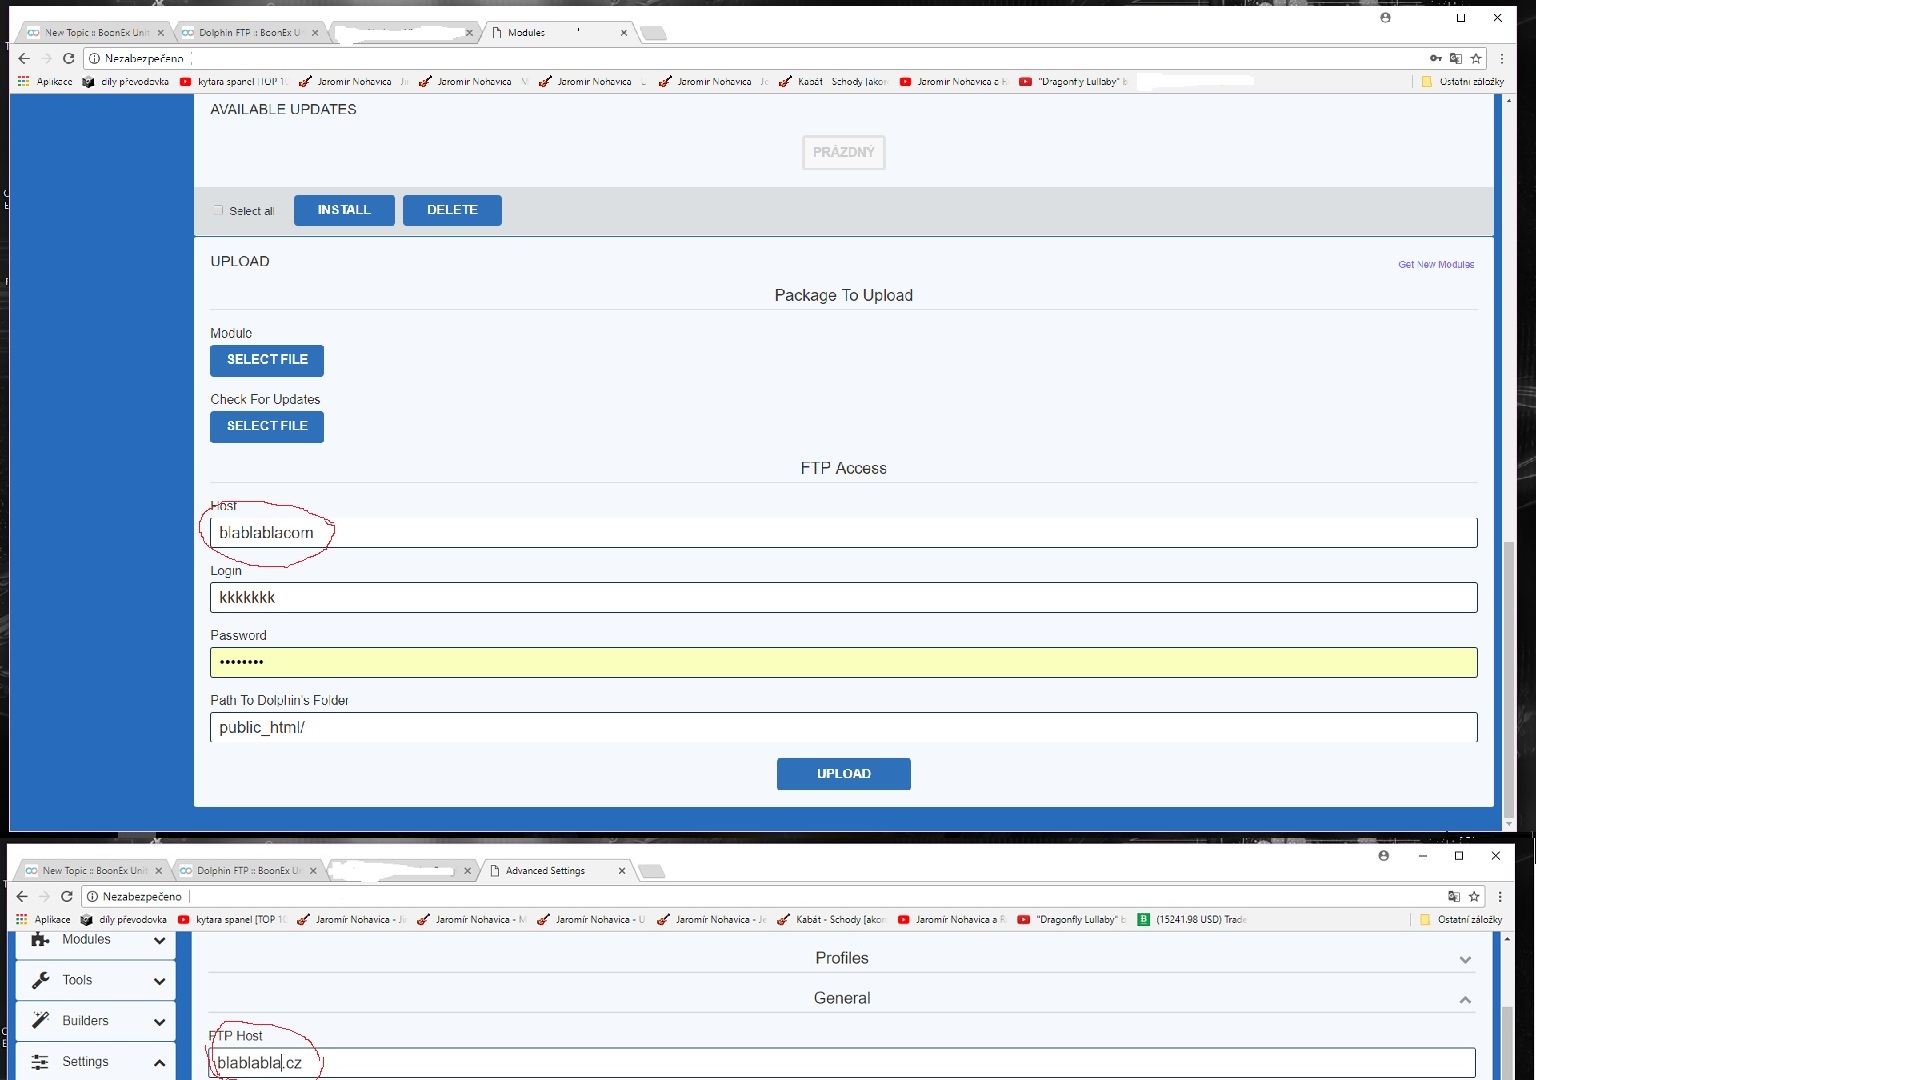1921x1080 pixels.
Task: Check the Select all checkbox
Action: [218, 211]
